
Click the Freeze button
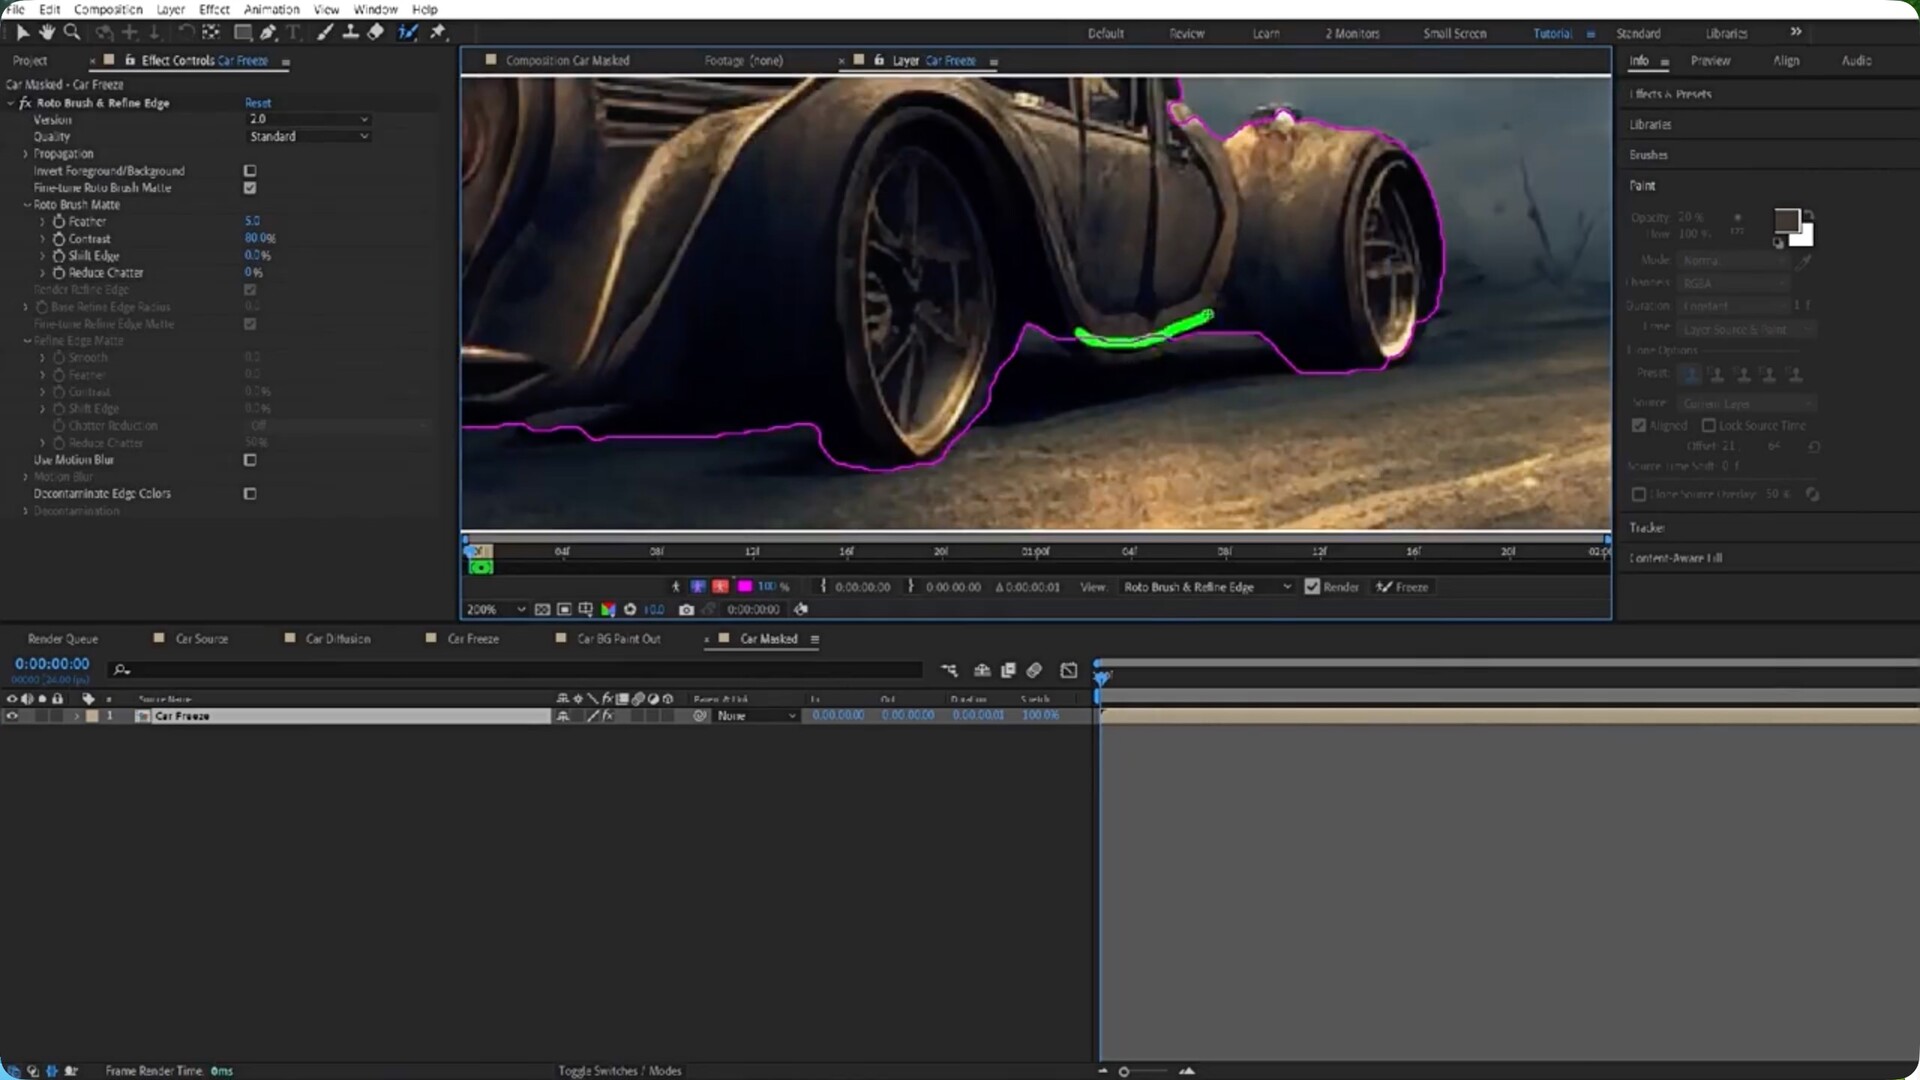tap(1402, 587)
